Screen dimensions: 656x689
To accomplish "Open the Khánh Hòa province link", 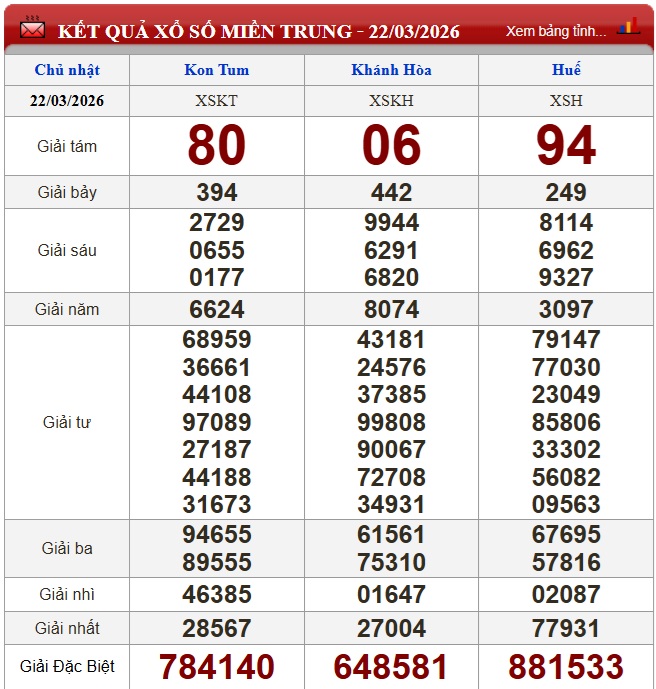I will click(391, 70).
